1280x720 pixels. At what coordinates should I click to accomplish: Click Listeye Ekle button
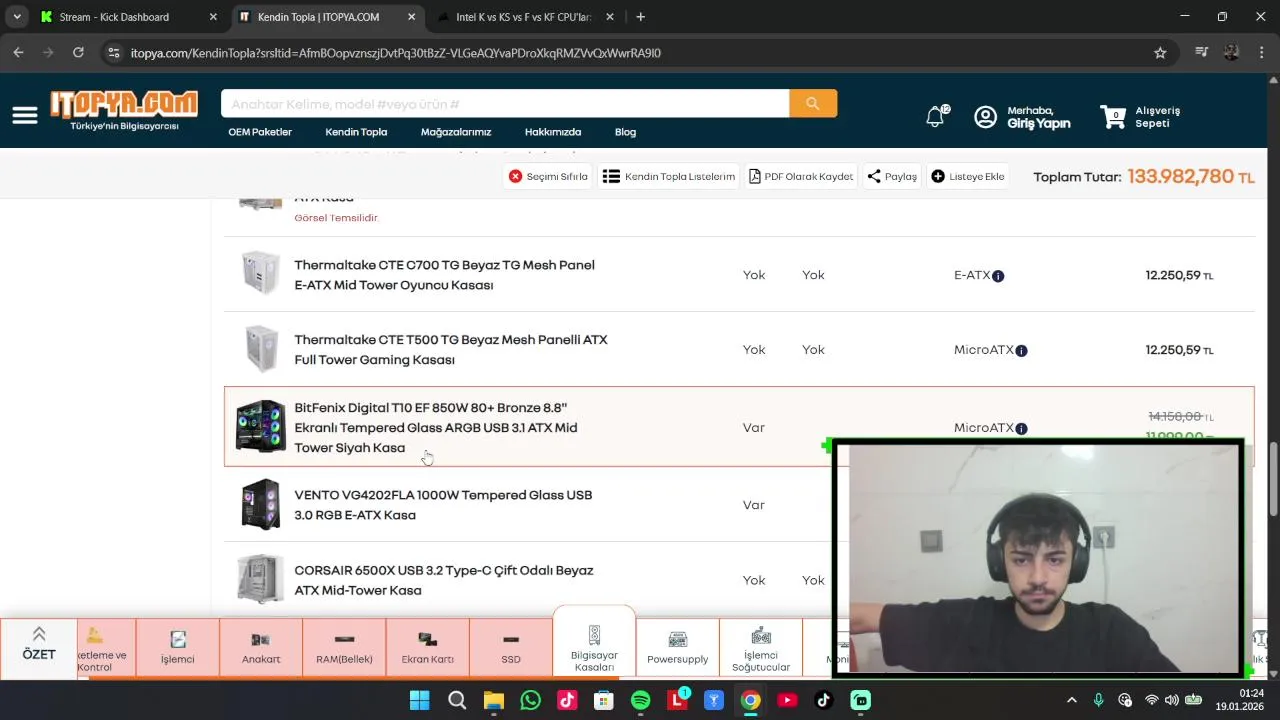tap(967, 176)
